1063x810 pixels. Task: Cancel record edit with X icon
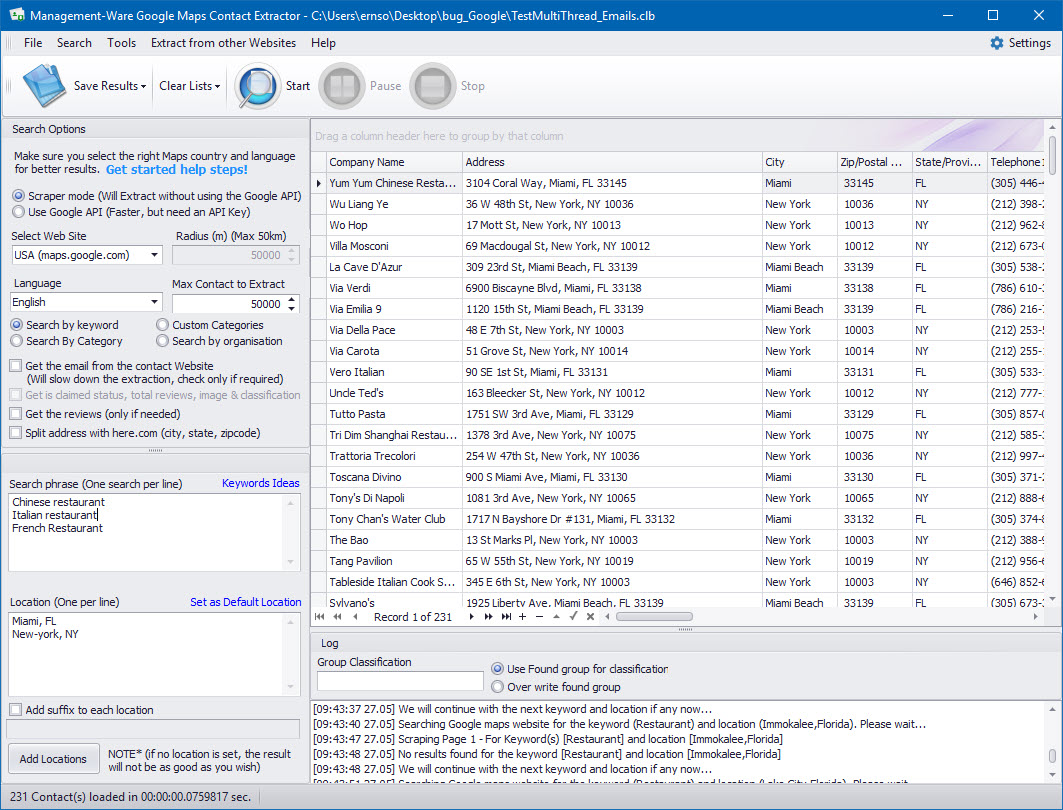click(590, 617)
